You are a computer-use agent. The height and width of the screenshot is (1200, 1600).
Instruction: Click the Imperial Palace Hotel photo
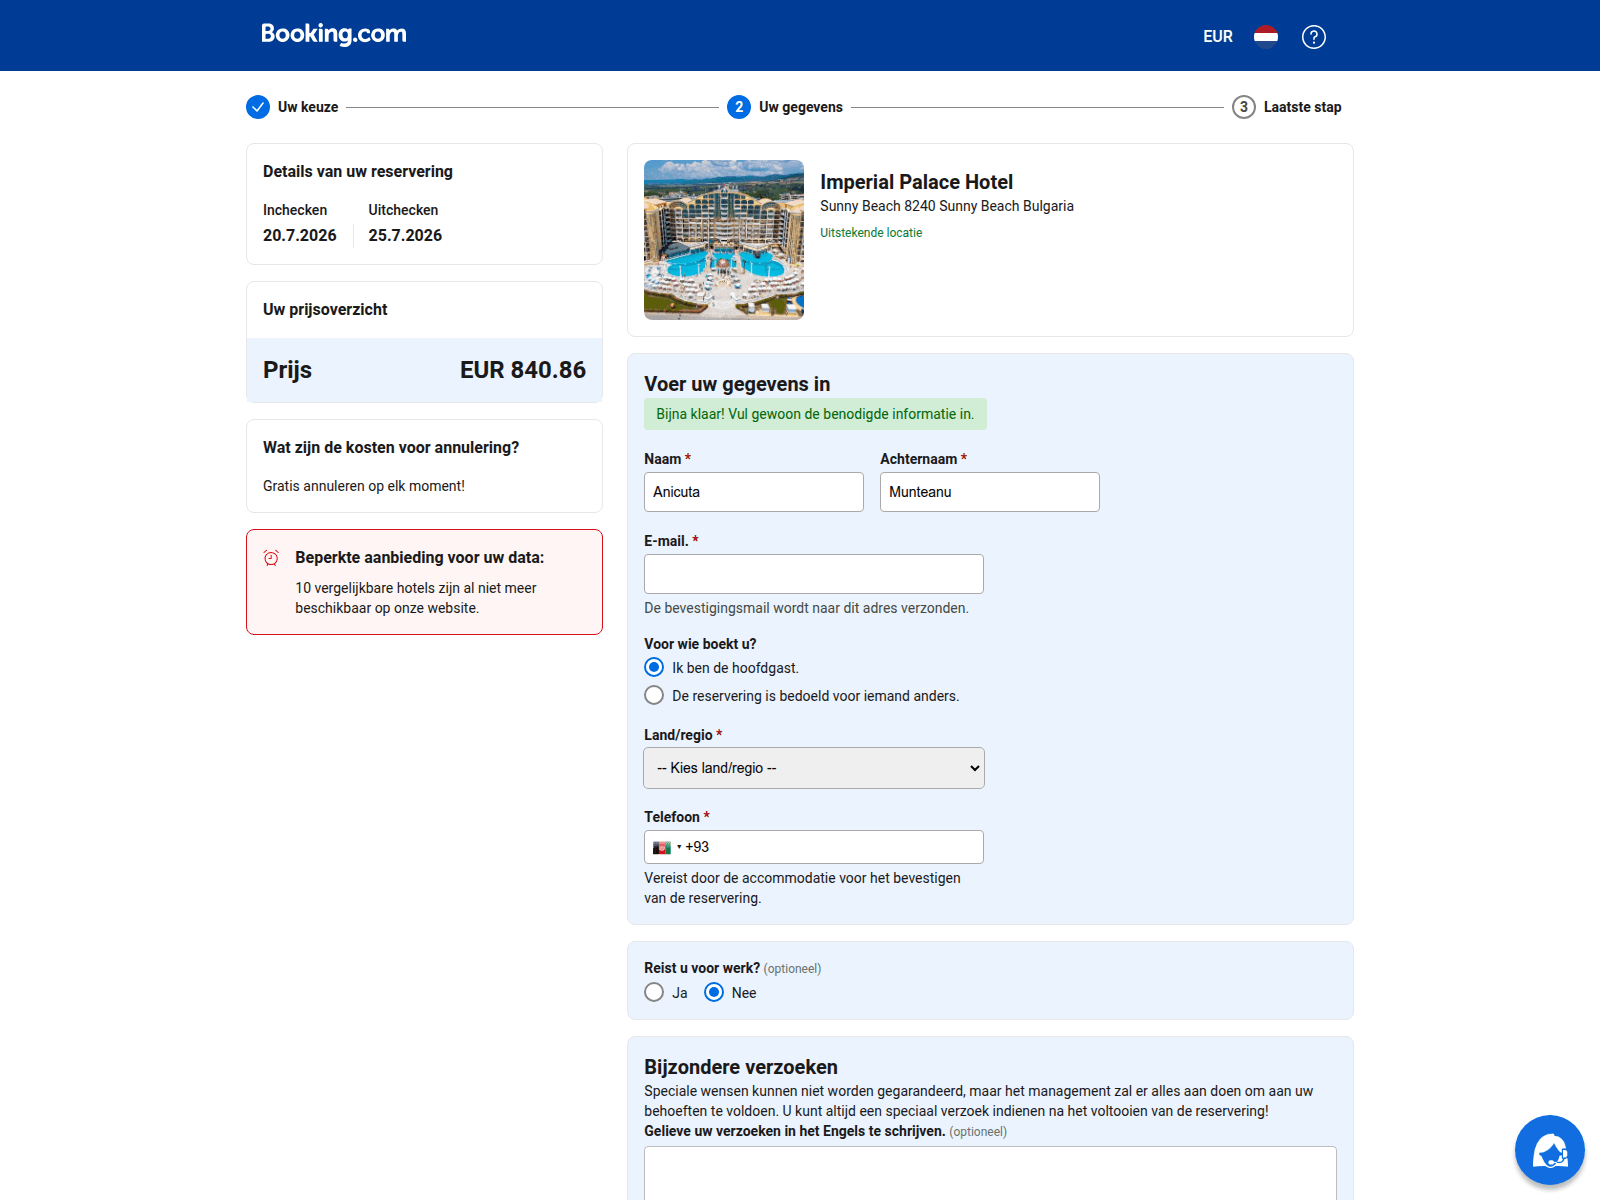[x=724, y=240]
